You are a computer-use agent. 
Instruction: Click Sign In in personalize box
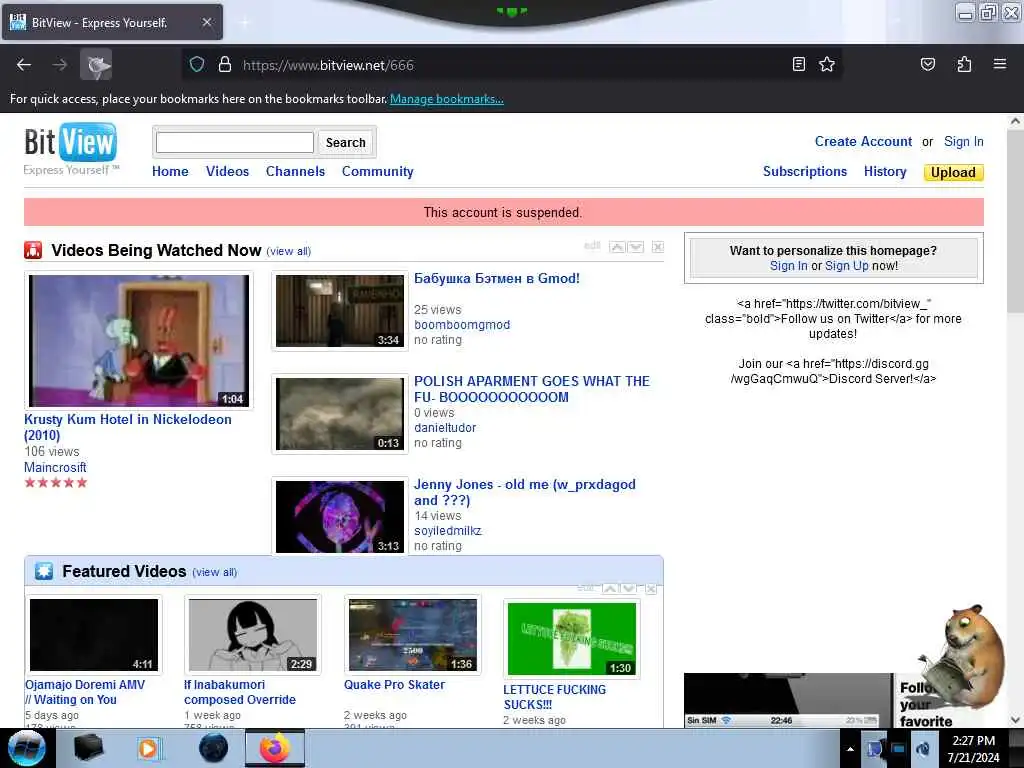coord(788,266)
